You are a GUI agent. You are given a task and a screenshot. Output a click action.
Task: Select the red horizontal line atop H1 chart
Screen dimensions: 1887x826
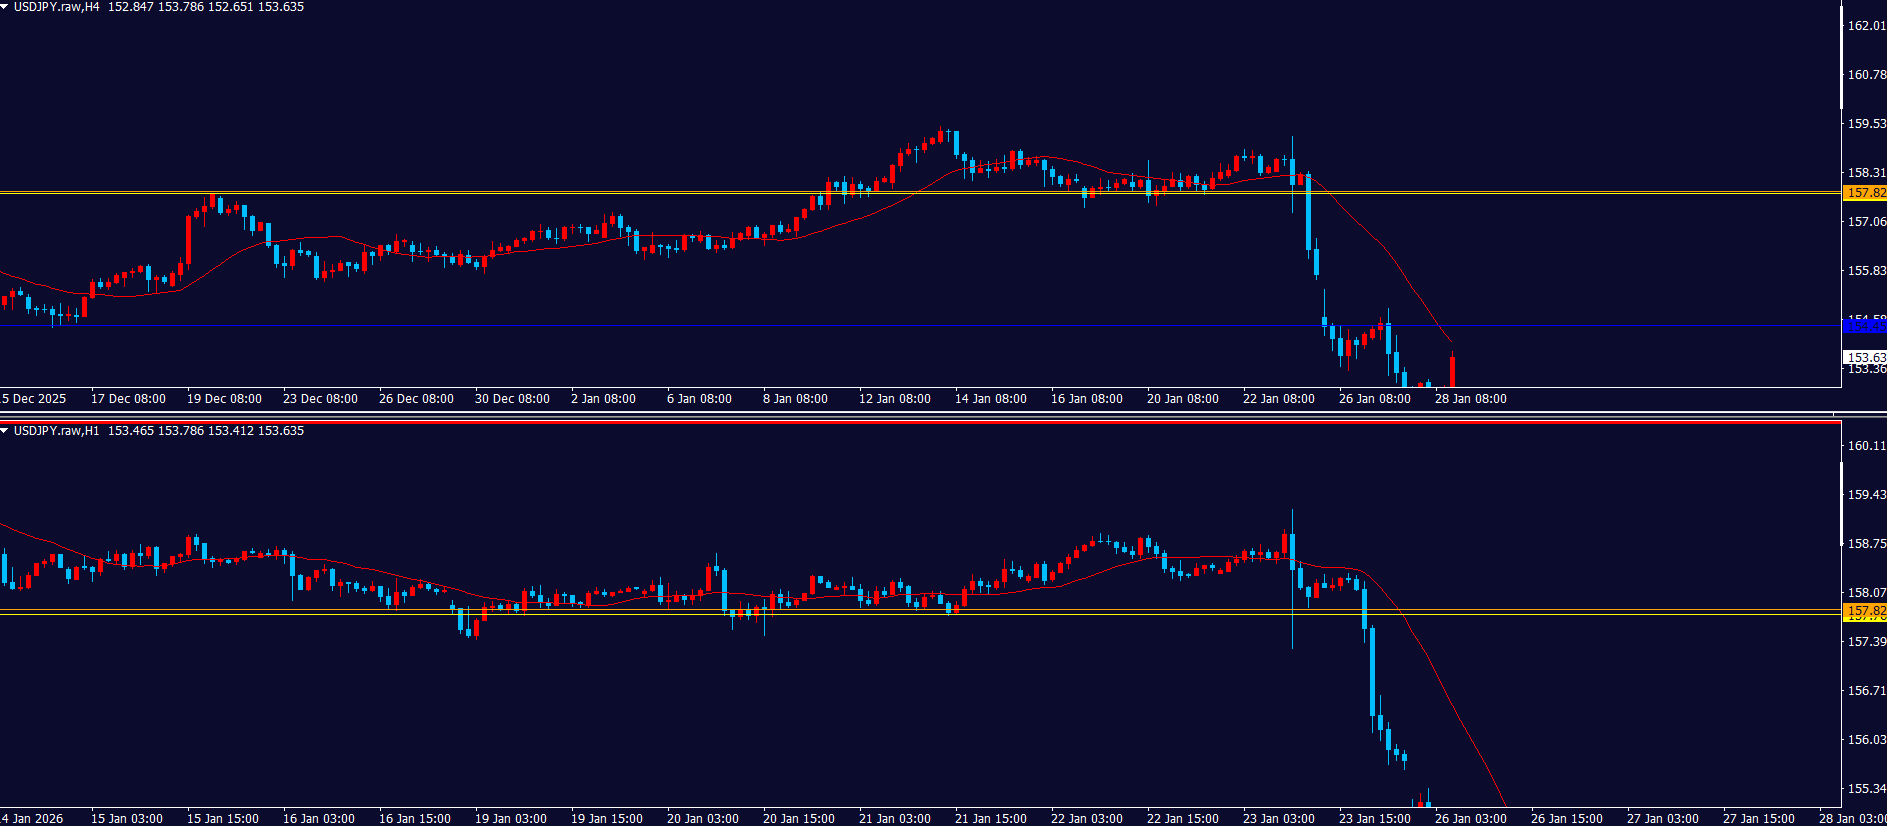900,423
